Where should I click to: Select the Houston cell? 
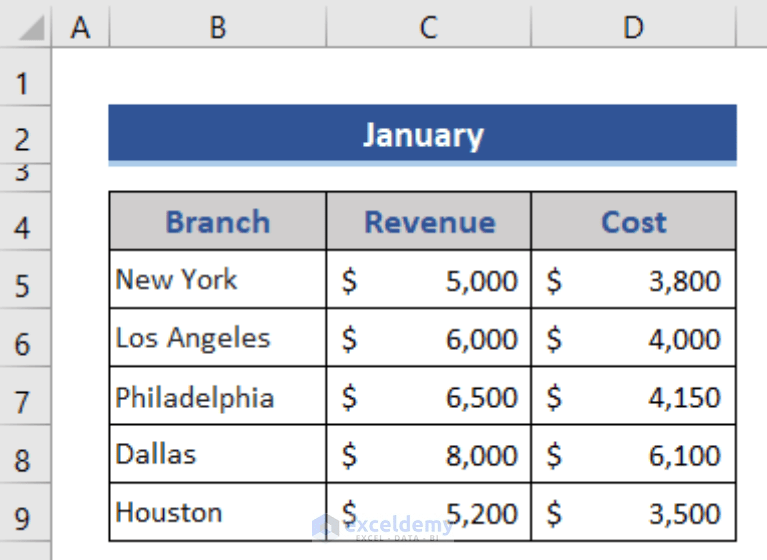point(218,512)
